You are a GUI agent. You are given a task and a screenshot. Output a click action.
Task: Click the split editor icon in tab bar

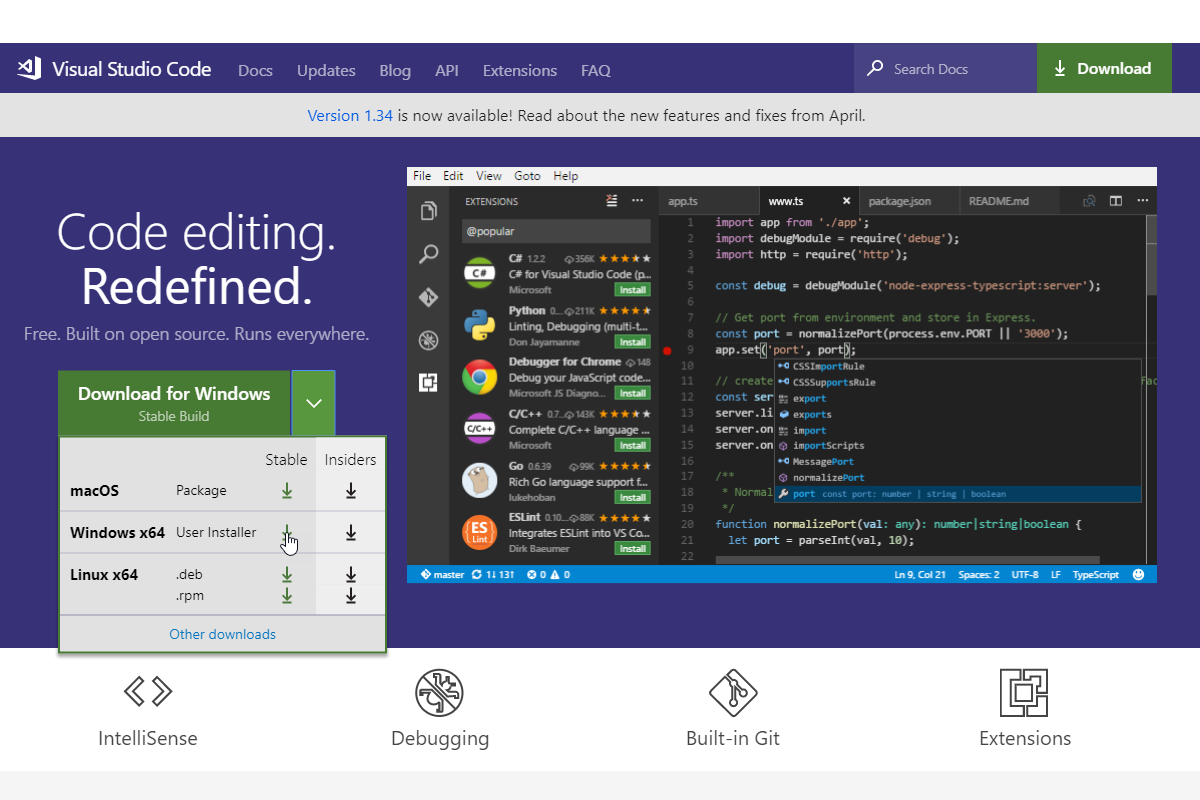pyautogui.click(x=1116, y=201)
